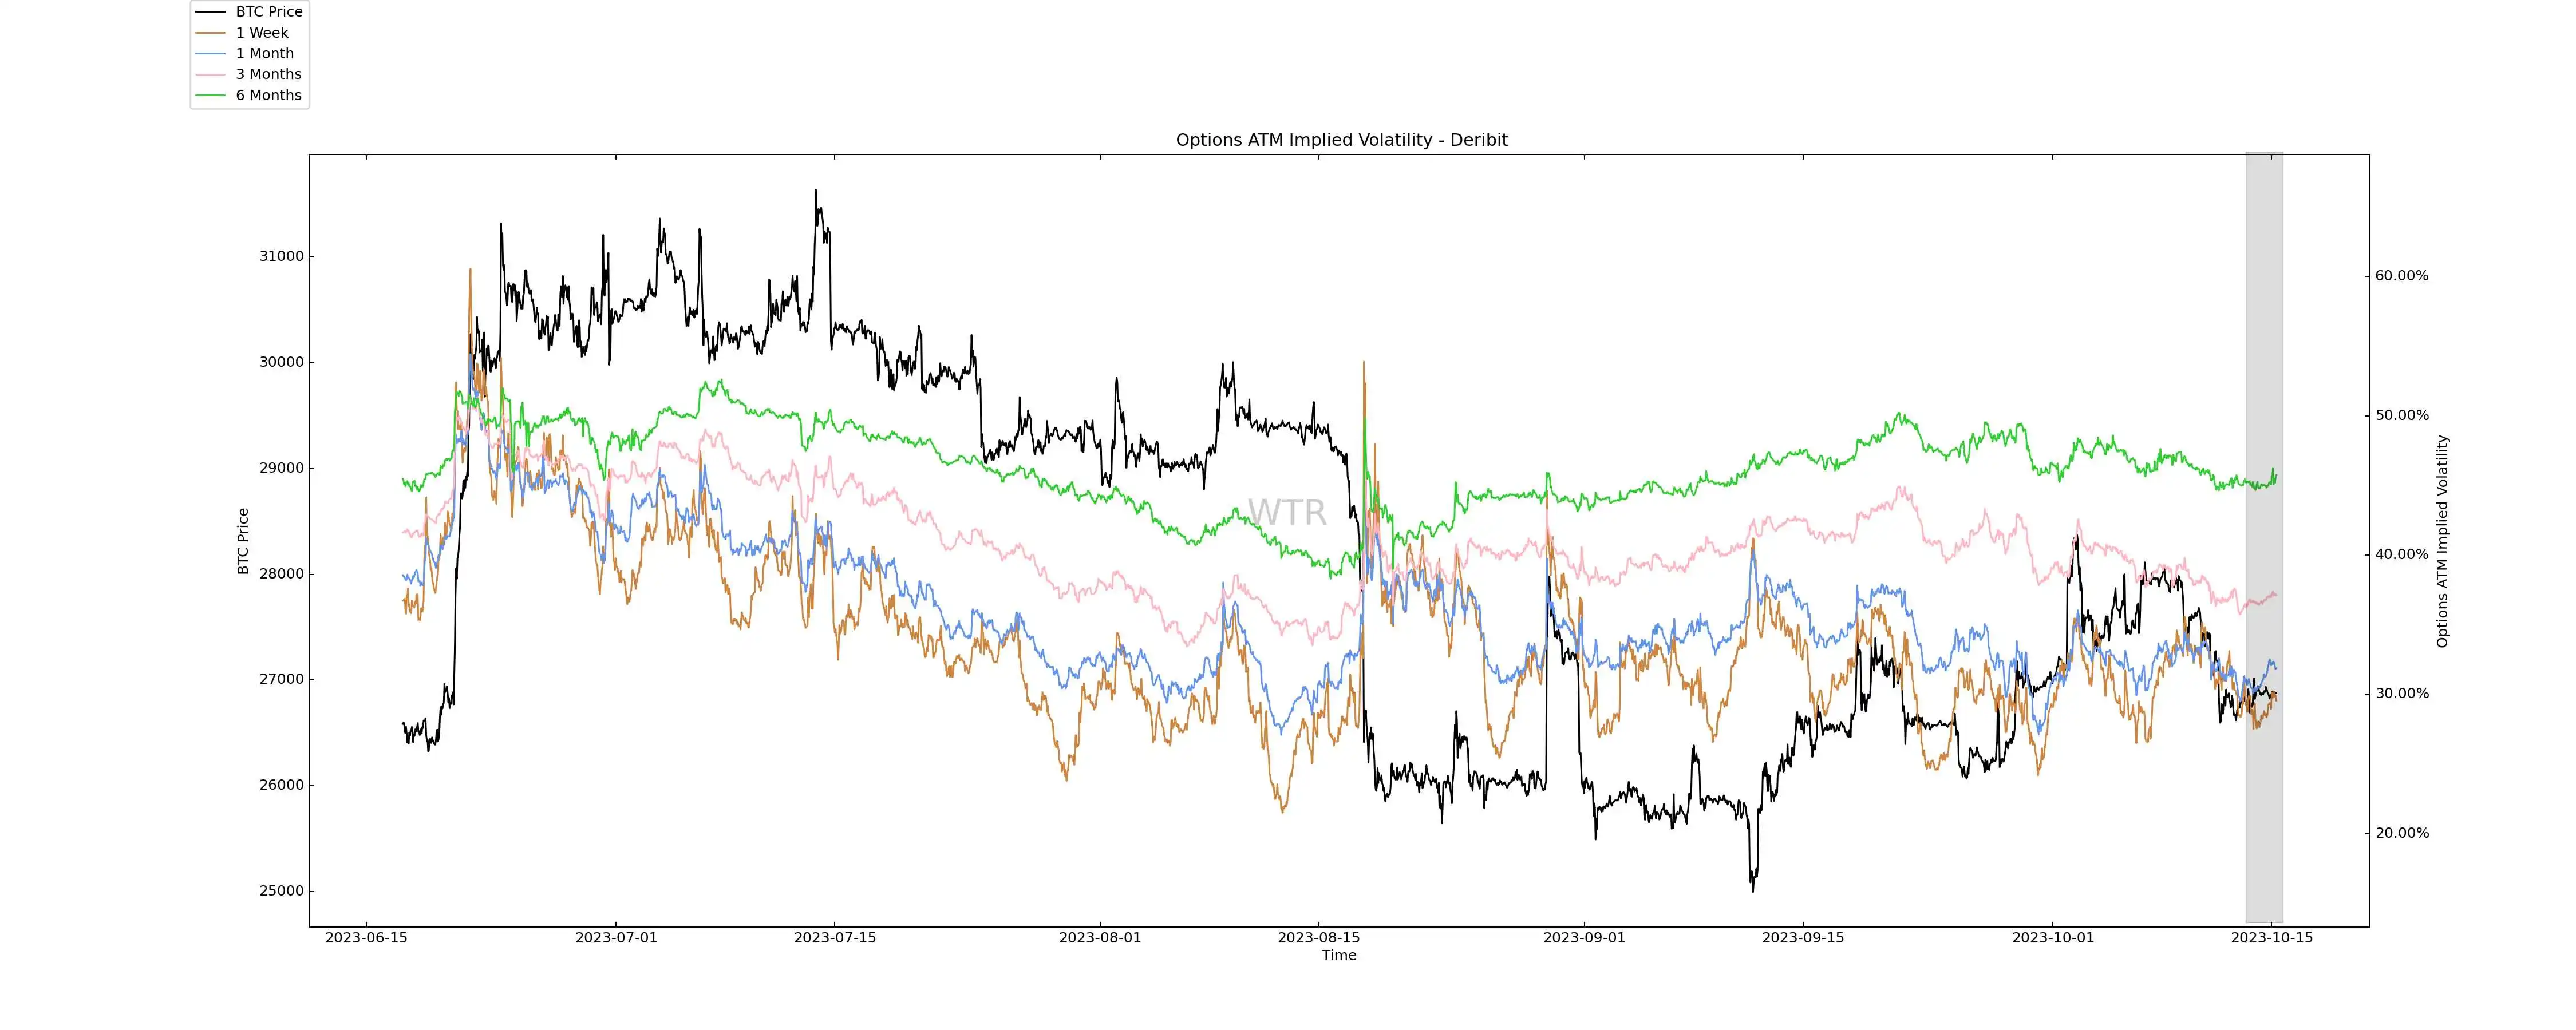Click the BTC Price y-axis title
Screen dimensions: 2576x1030
[243, 541]
